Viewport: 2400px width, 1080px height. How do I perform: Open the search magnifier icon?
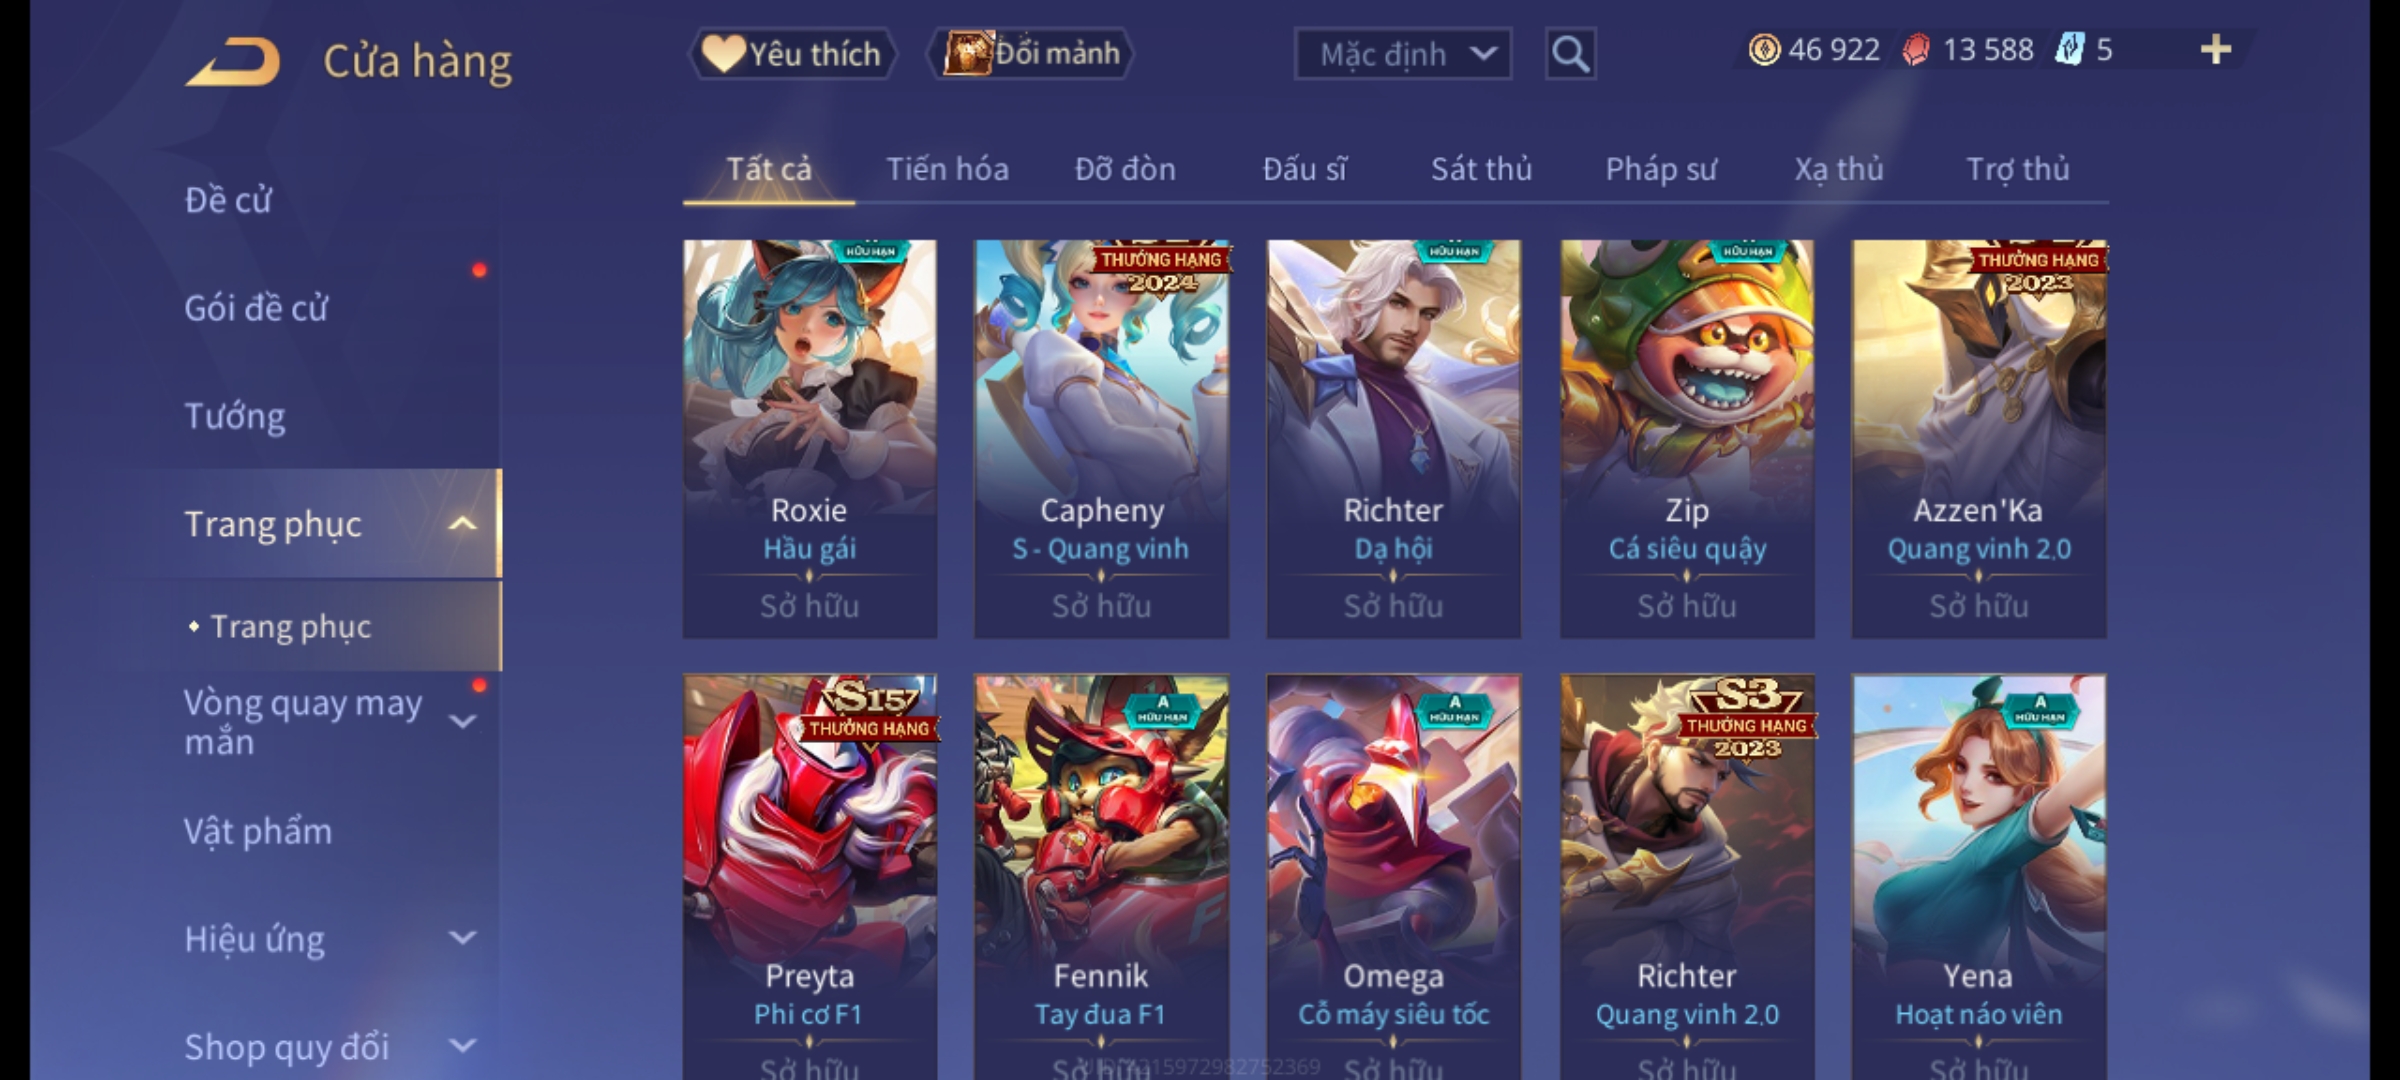click(1570, 54)
